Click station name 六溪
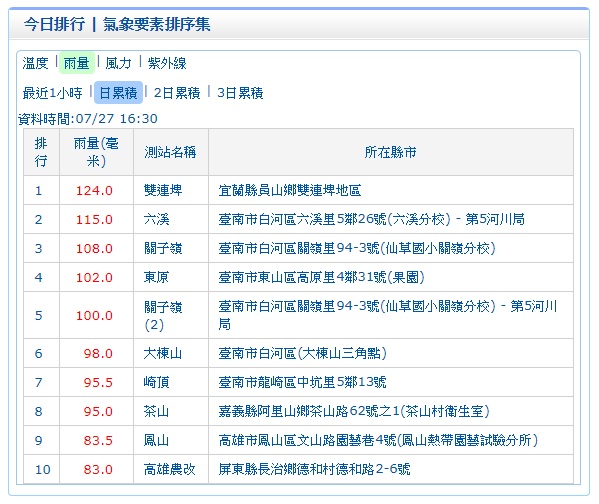The image size is (599, 504). pyautogui.click(x=157, y=219)
